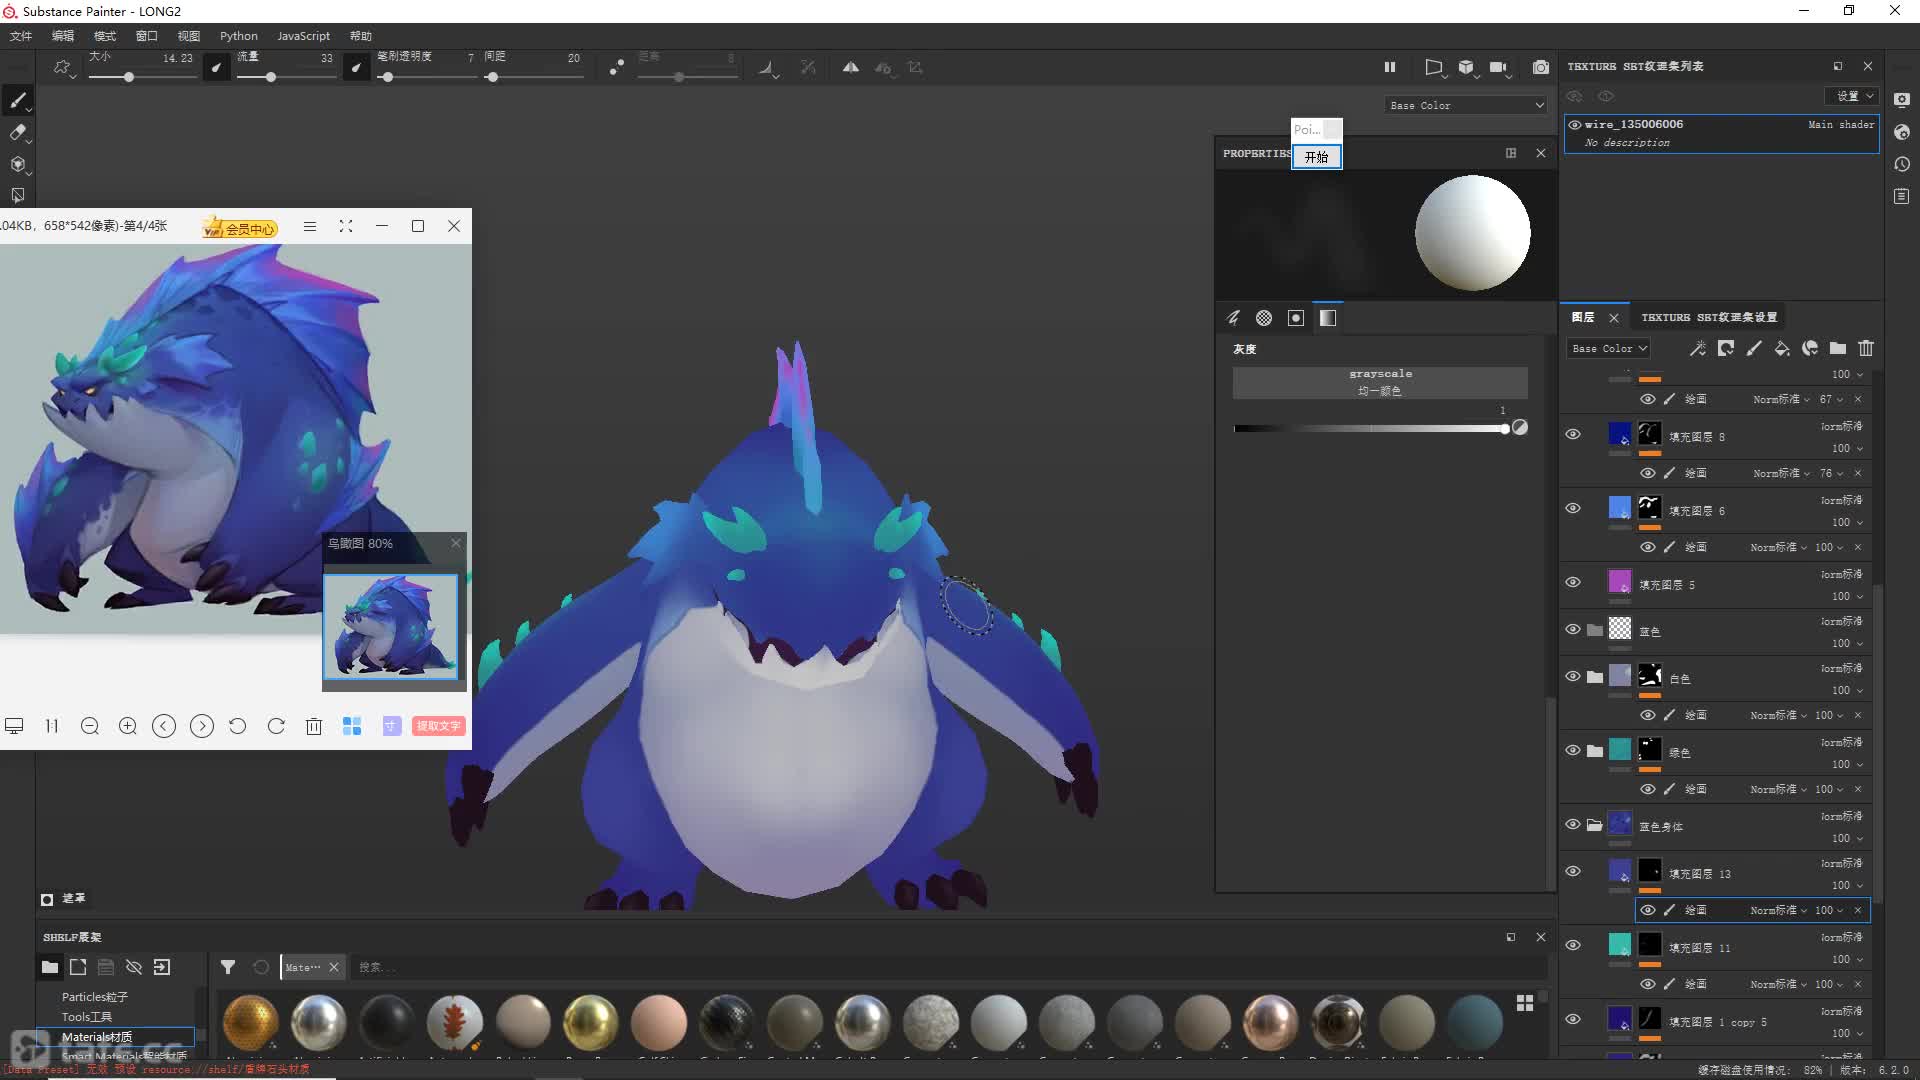The width and height of the screenshot is (1920, 1080).
Task: Hide 填充图层 13 layer
Action: point(1573,871)
